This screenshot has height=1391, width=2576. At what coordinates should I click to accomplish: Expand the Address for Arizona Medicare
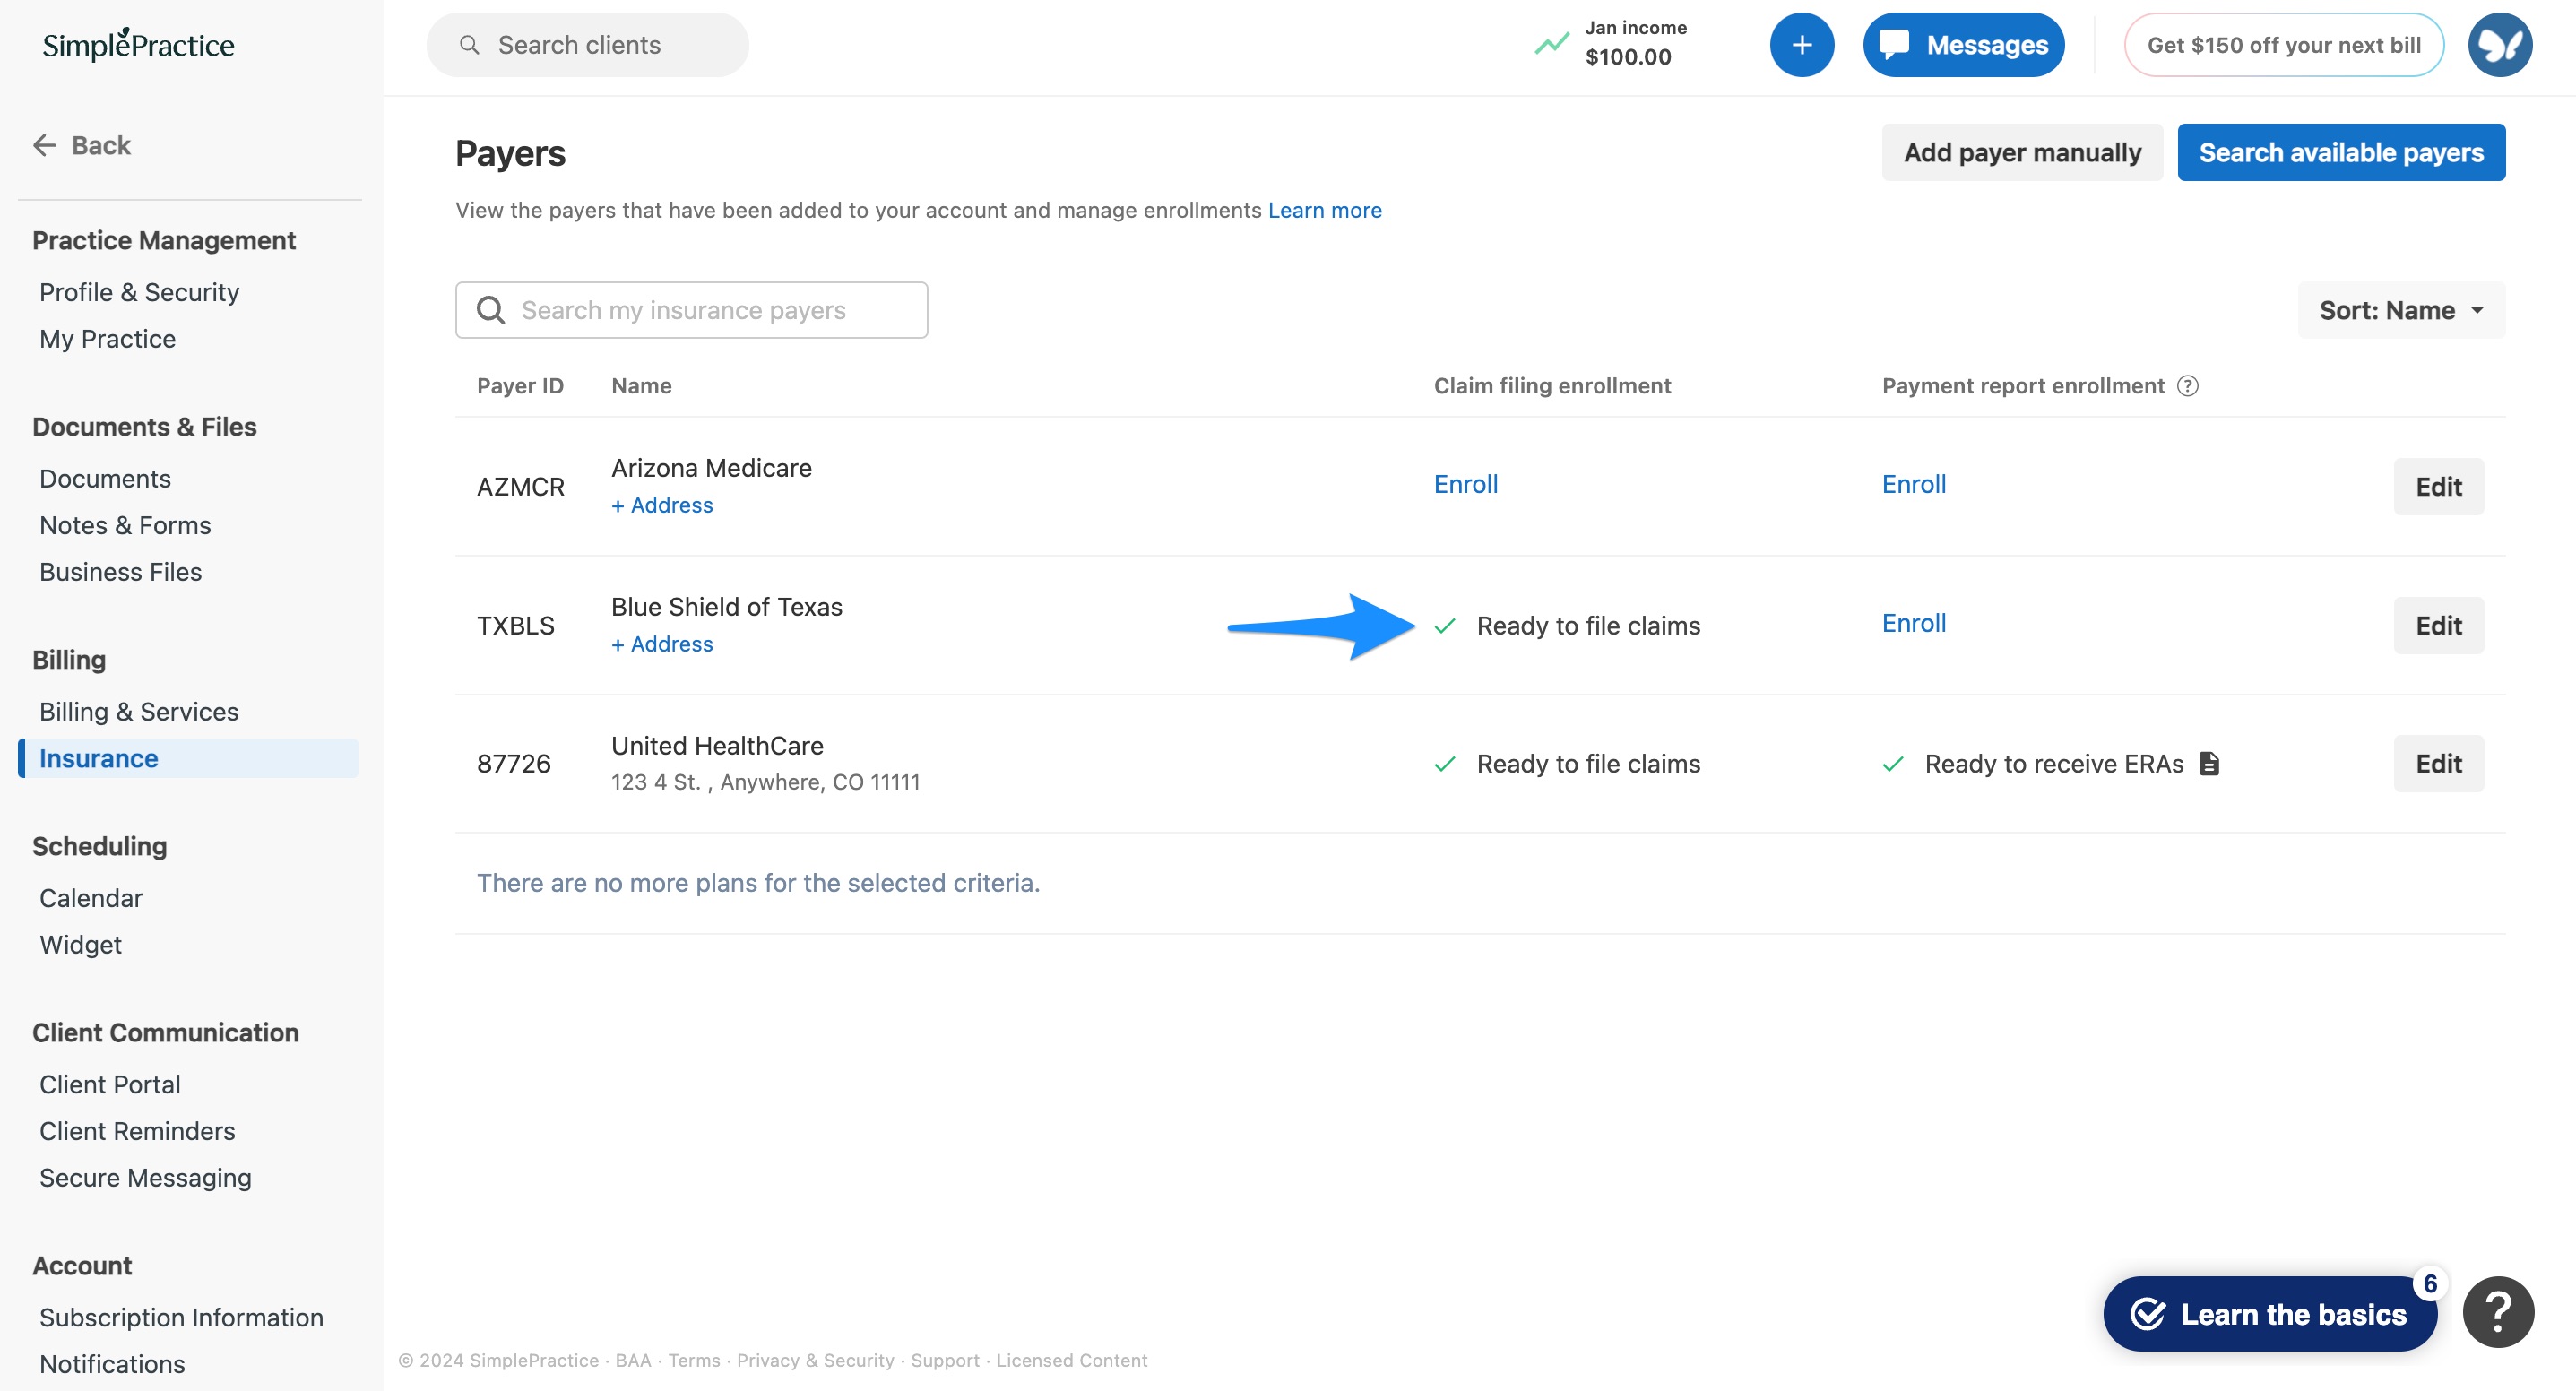662,505
